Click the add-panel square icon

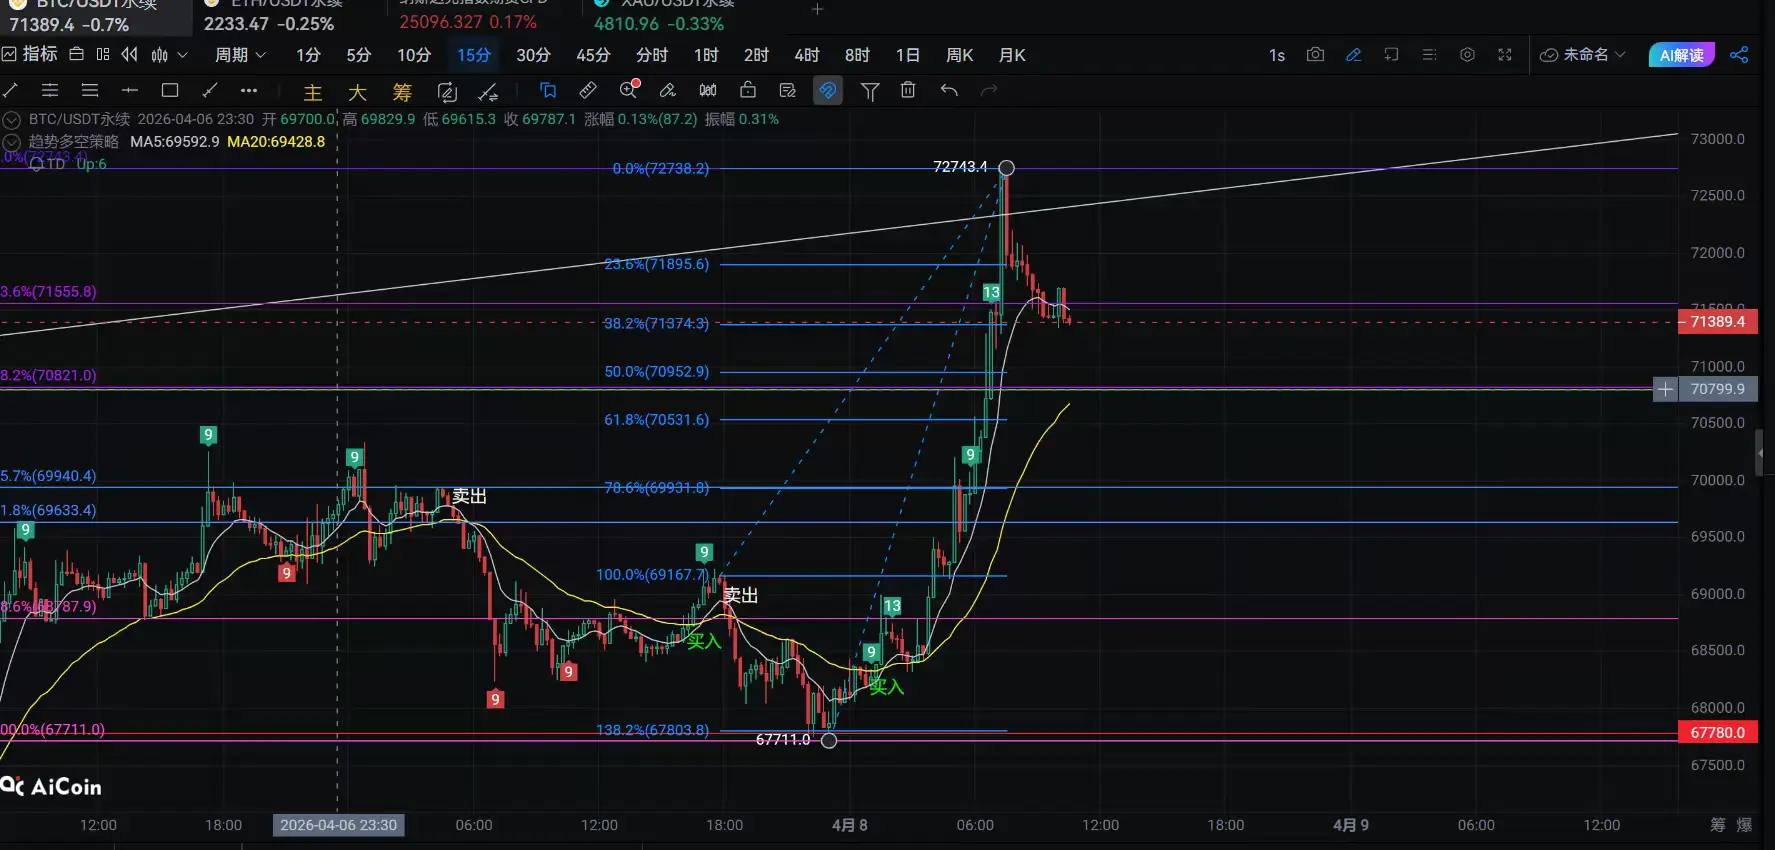1391,55
